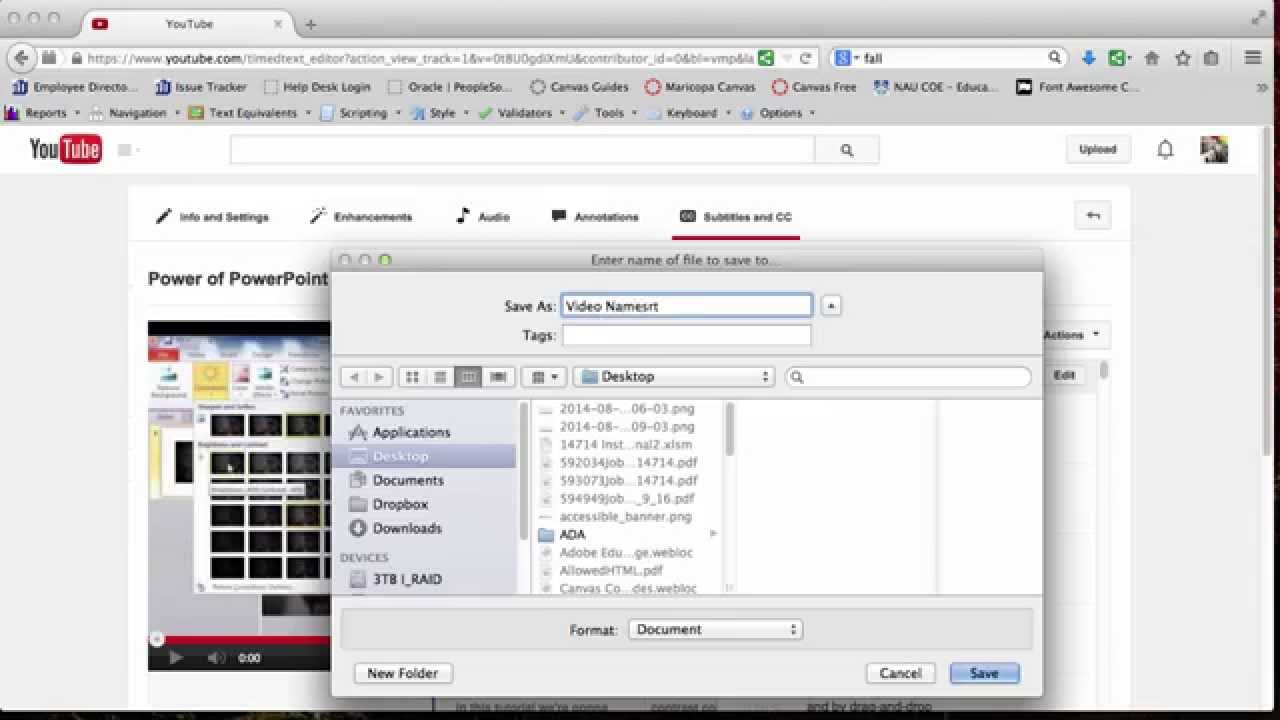Click the Save As filename field

click(x=686, y=306)
